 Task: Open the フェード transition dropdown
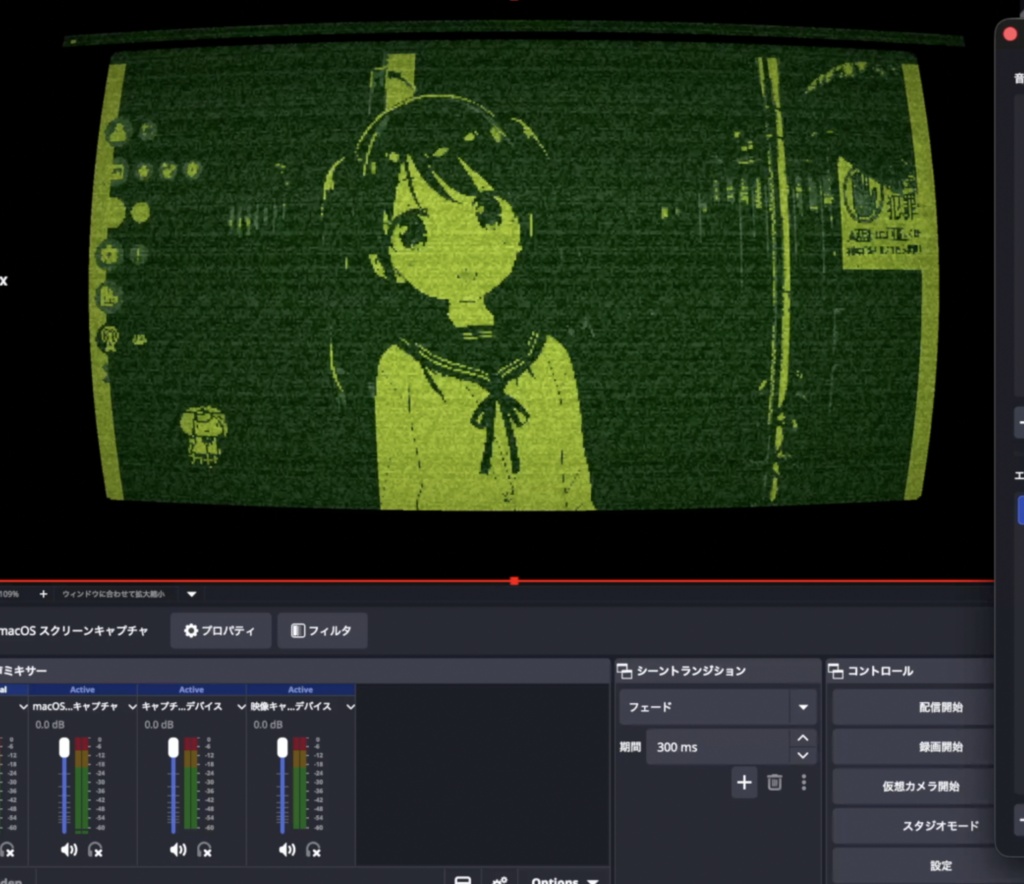pyautogui.click(x=718, y=707)
